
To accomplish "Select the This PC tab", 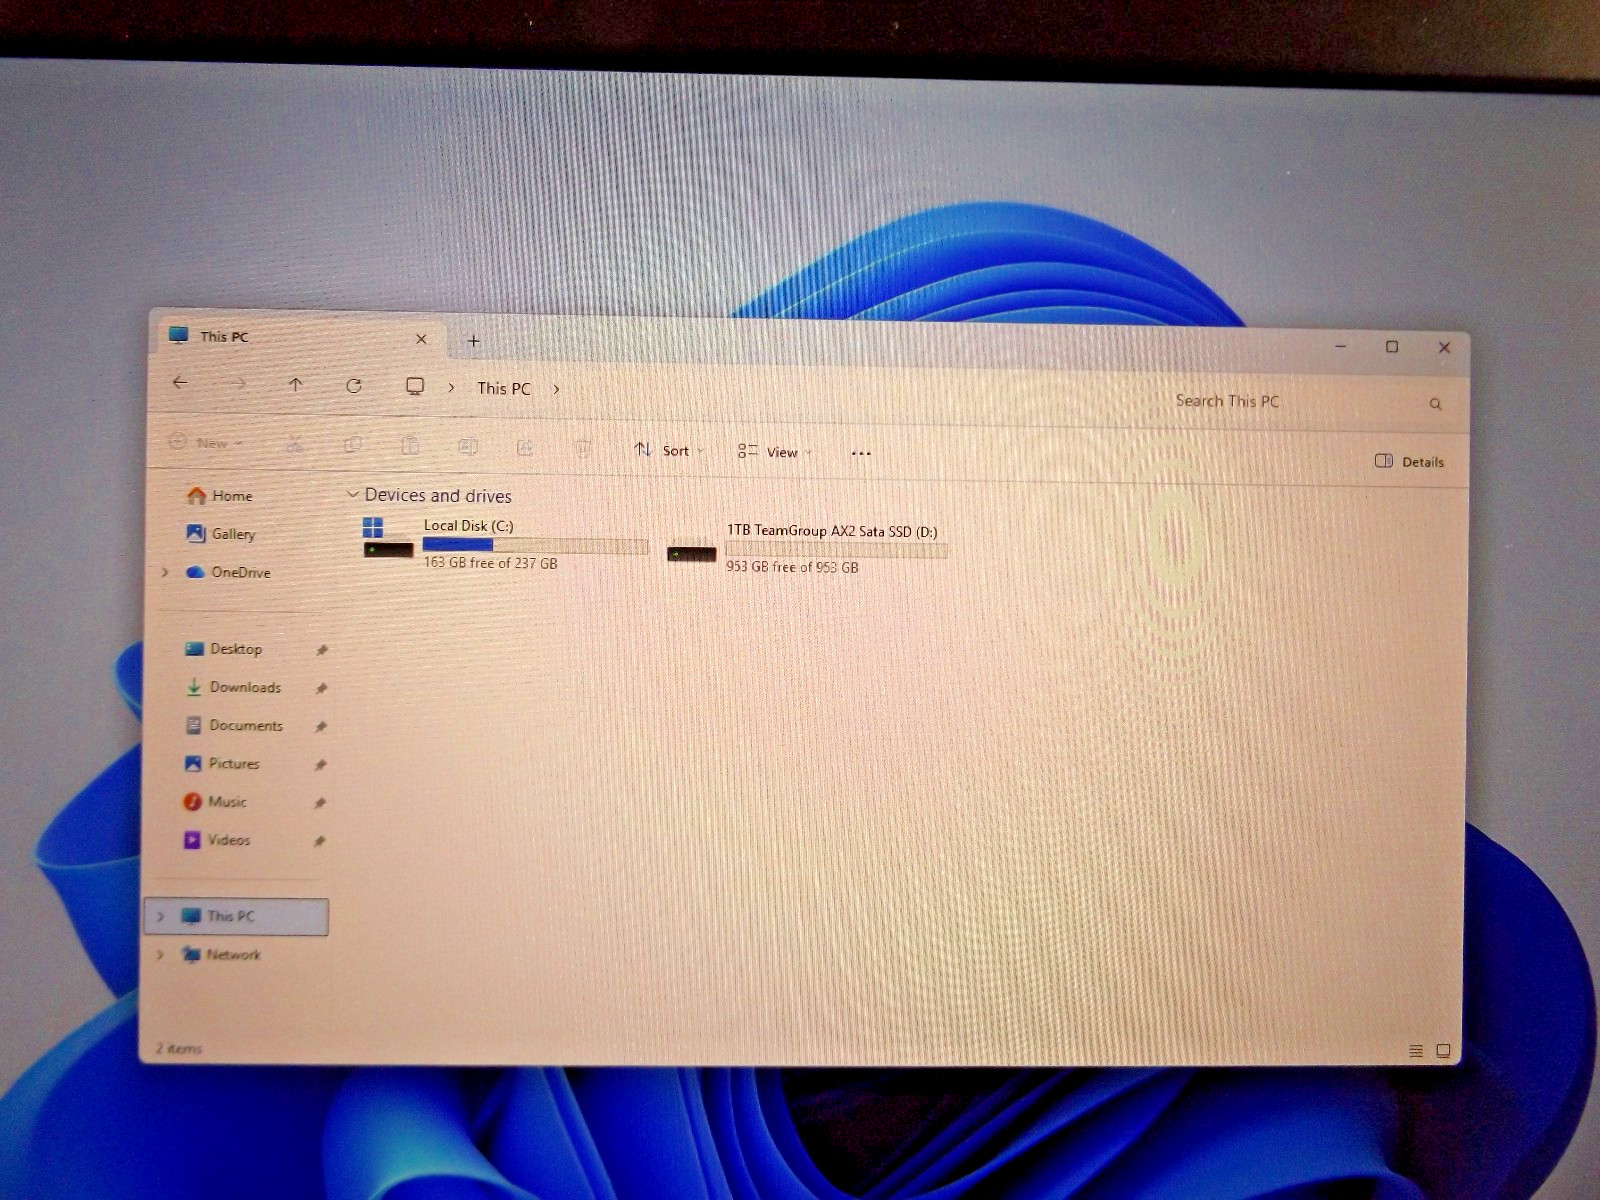I will (x=298, y=337).
